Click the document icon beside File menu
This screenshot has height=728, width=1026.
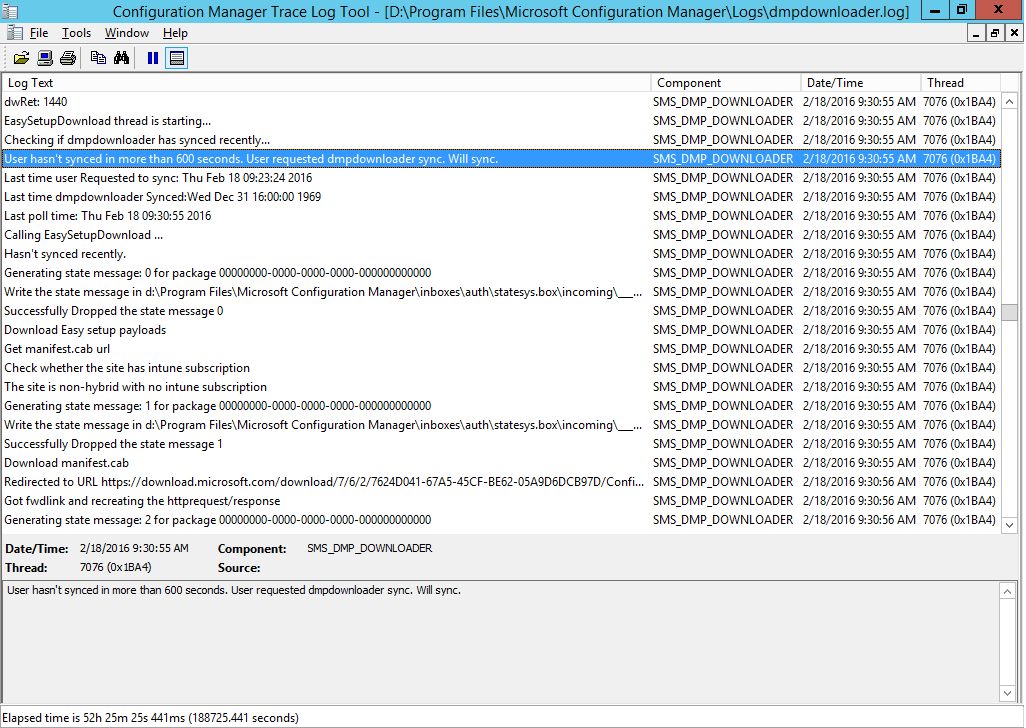coord(14,33)
